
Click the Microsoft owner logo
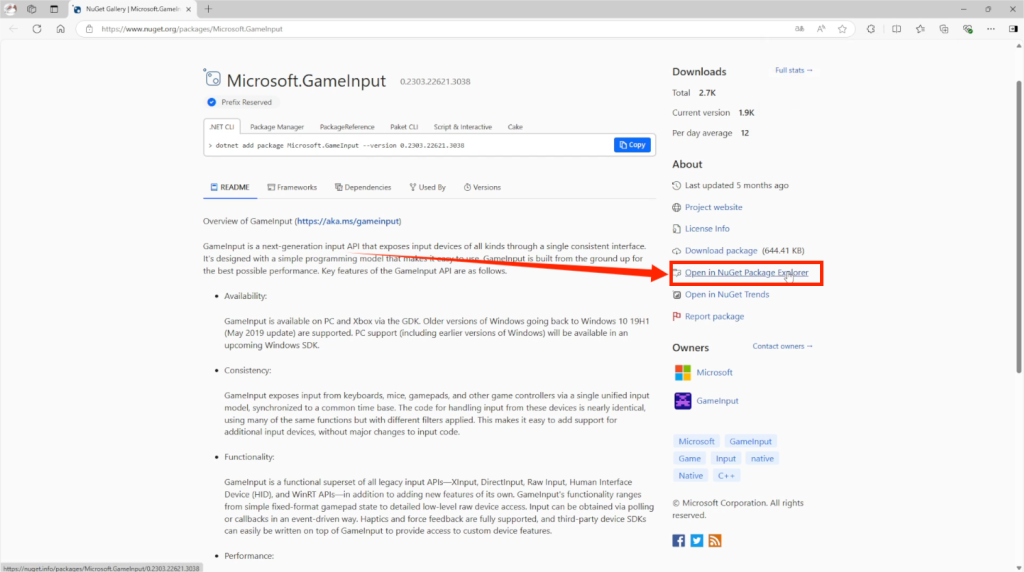(682, 372)
